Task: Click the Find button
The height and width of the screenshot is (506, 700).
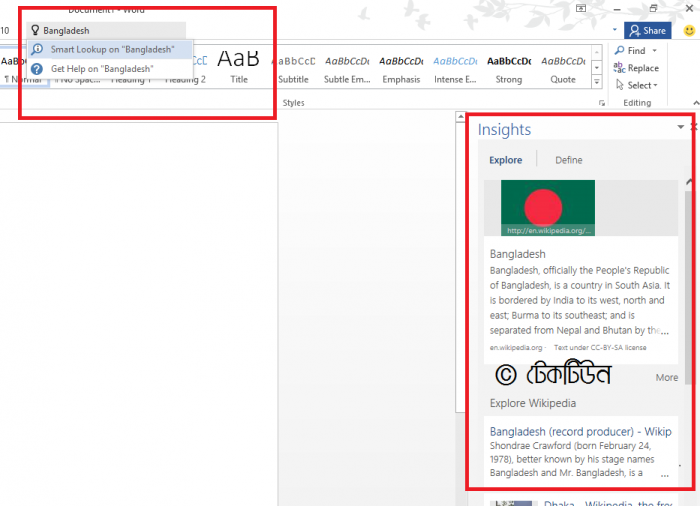Action: click(x=630, y=50)
